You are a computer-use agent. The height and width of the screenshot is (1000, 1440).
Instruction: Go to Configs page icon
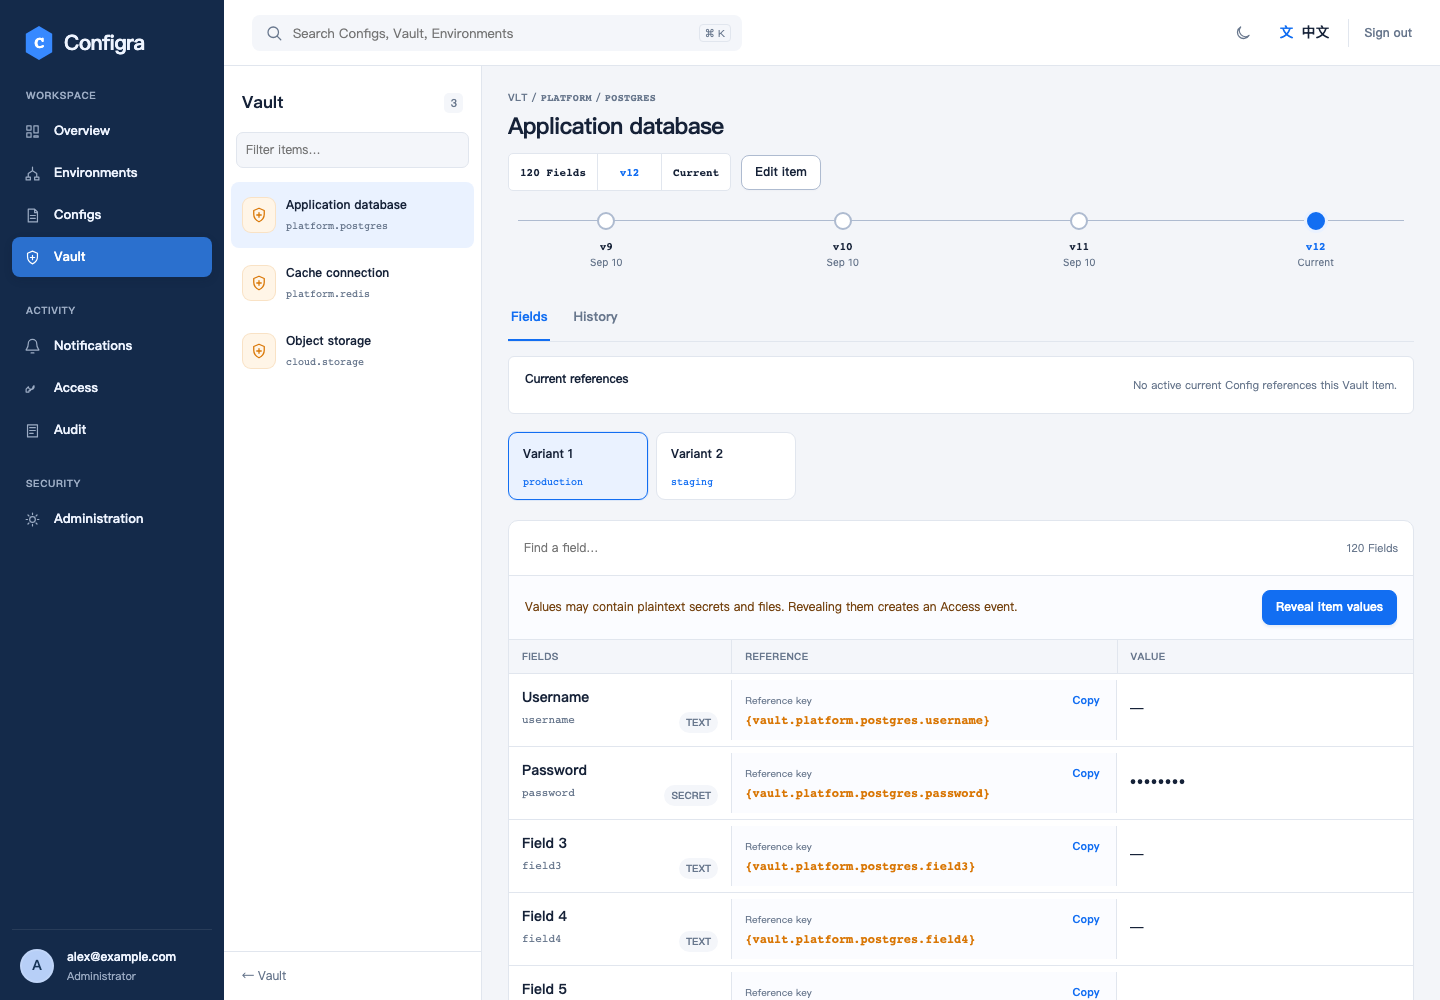(33, 215)
